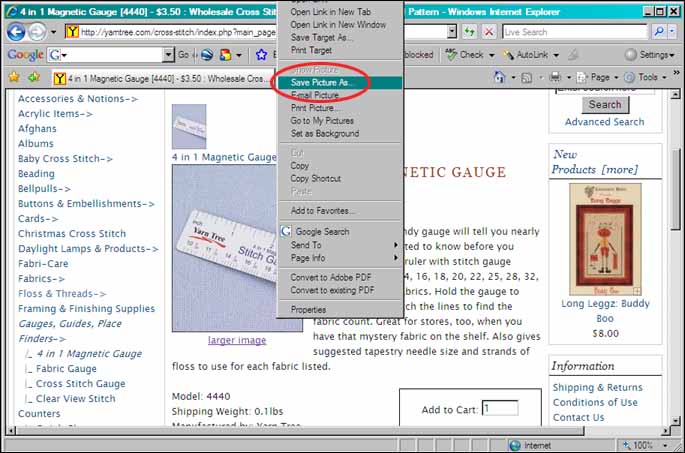Open the recent pages dropdown arrow
Viewport: 685px width, 453px height.
[53, 32]
